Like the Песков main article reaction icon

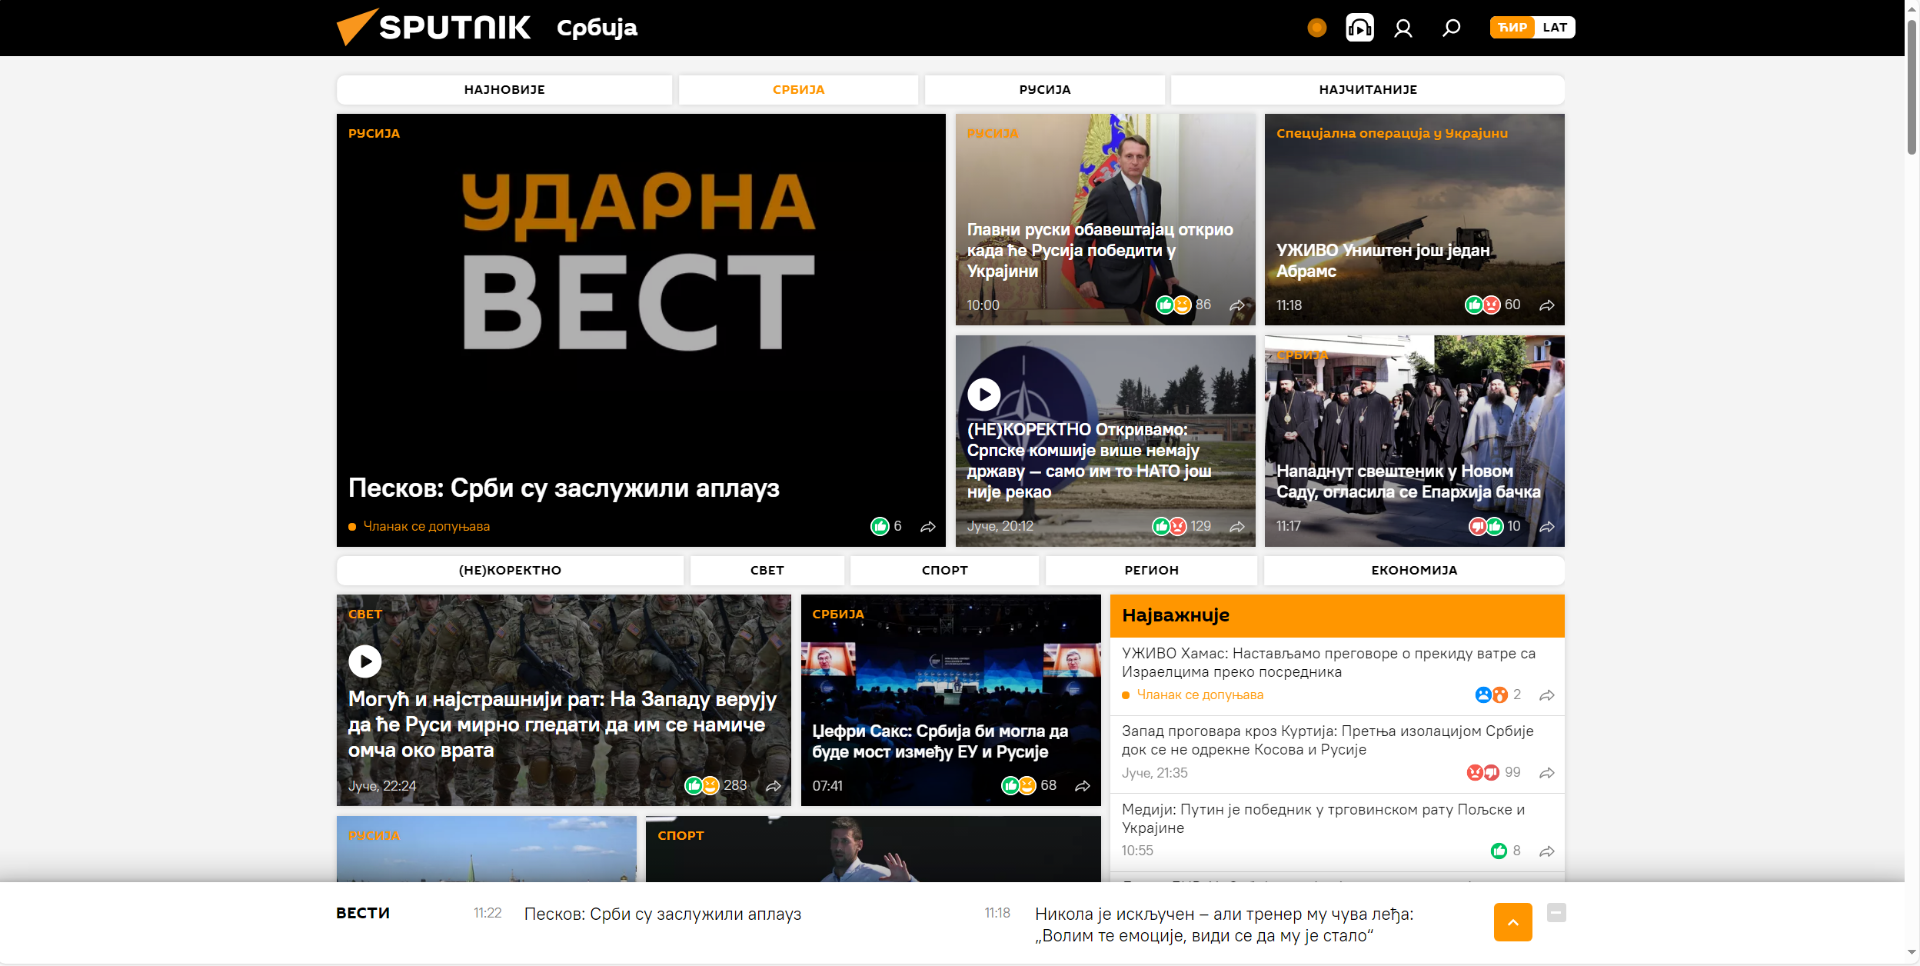[x=880, y=527]
